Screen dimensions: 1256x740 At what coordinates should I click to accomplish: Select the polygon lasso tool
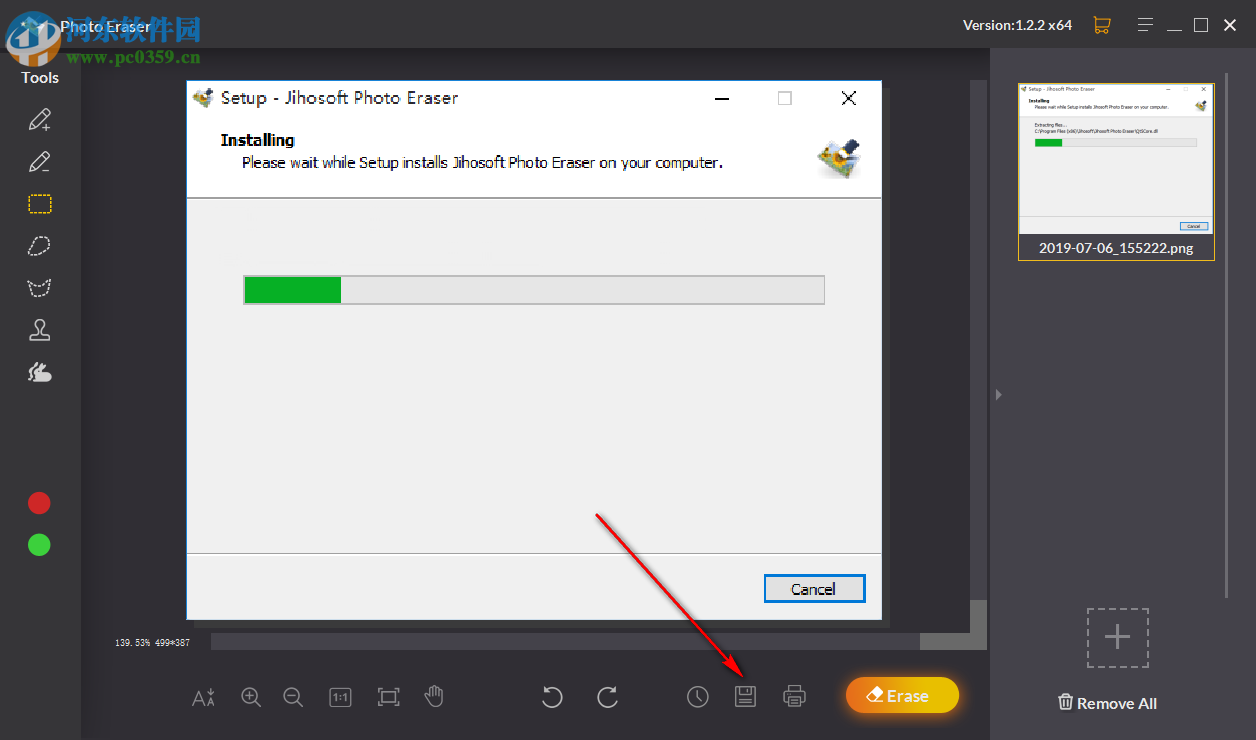click(x=39, y=287)
